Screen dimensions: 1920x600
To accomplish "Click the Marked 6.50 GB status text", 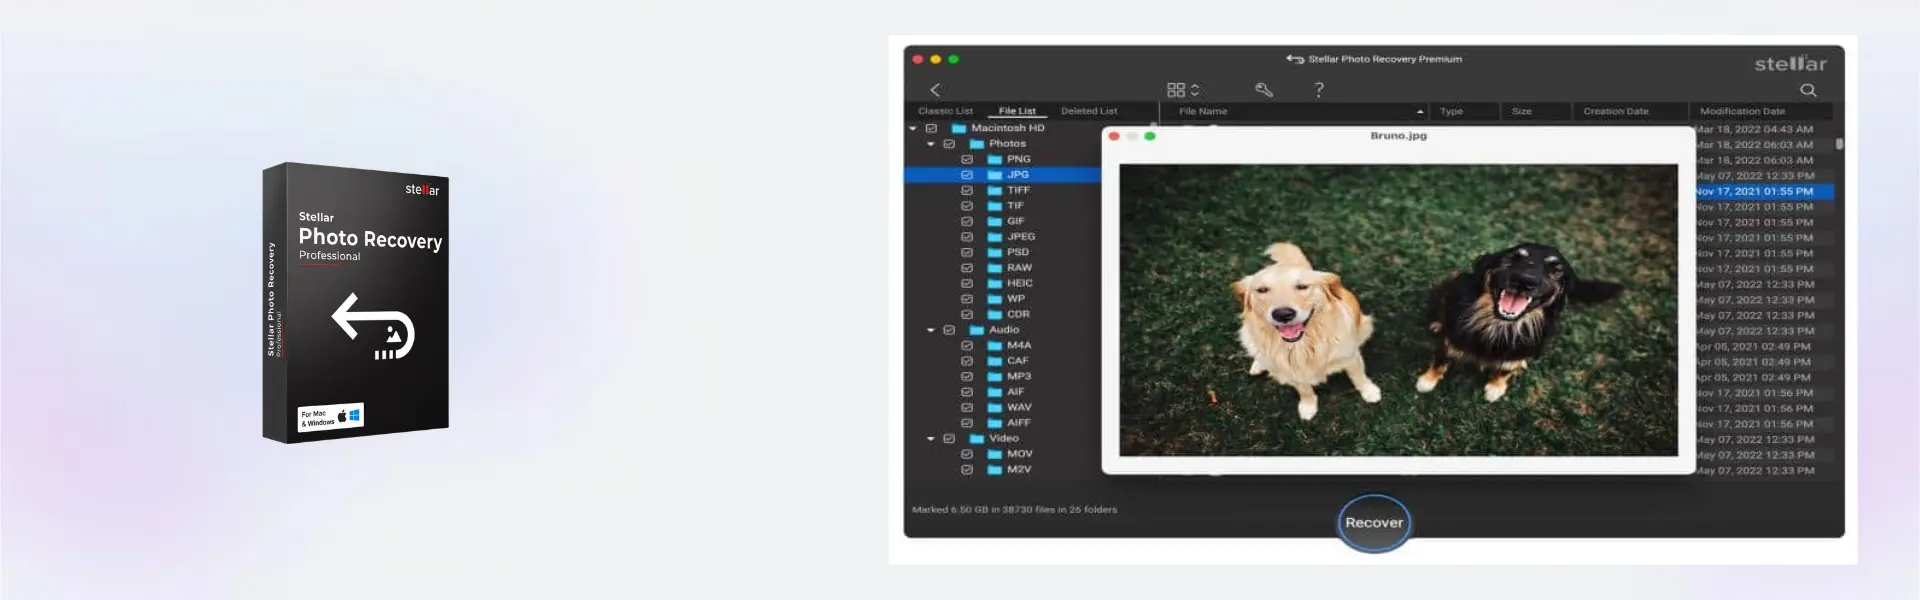I will pyautogui.click(x=1014, y=510).
